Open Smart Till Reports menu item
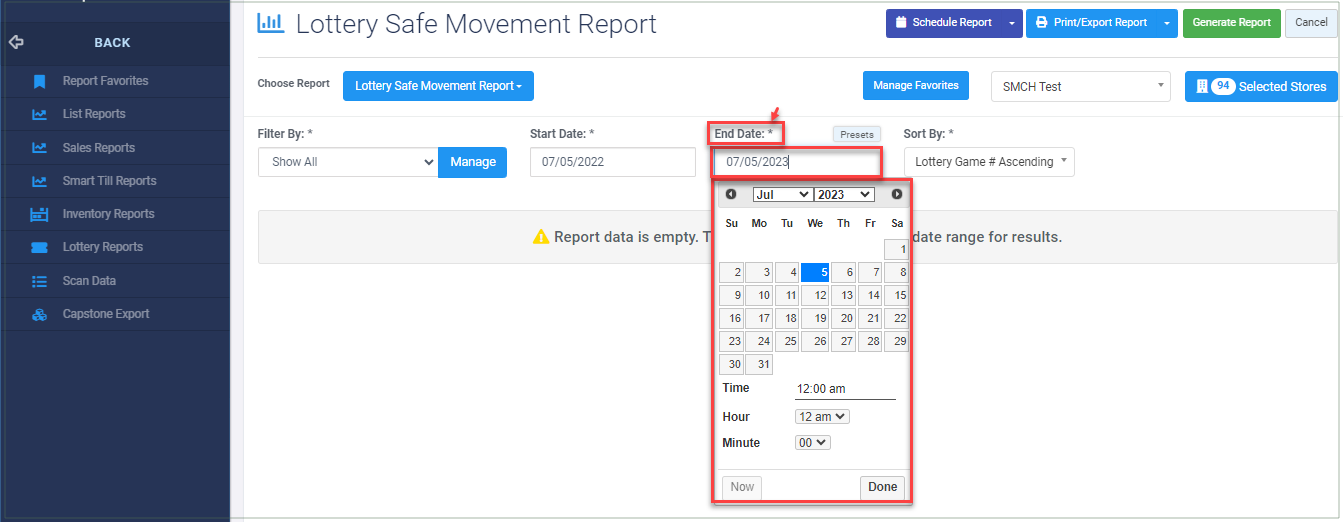 (x=109, y=181)
